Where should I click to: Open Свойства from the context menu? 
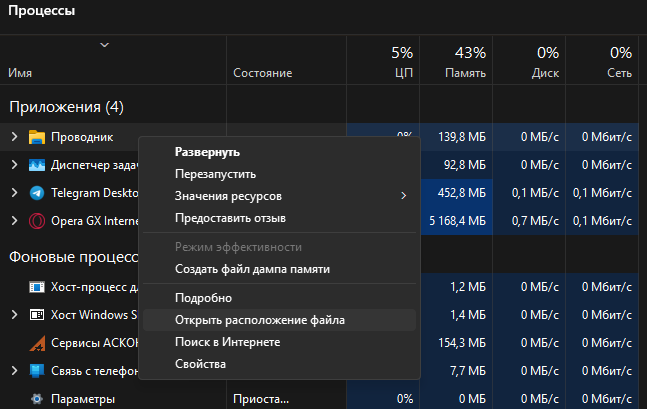point(200,364)
